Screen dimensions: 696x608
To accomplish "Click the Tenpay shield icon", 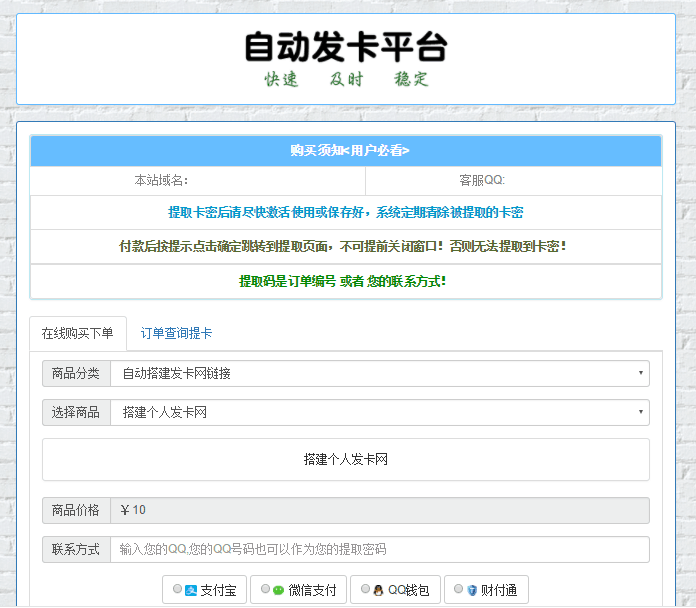I will click(471, 590).
